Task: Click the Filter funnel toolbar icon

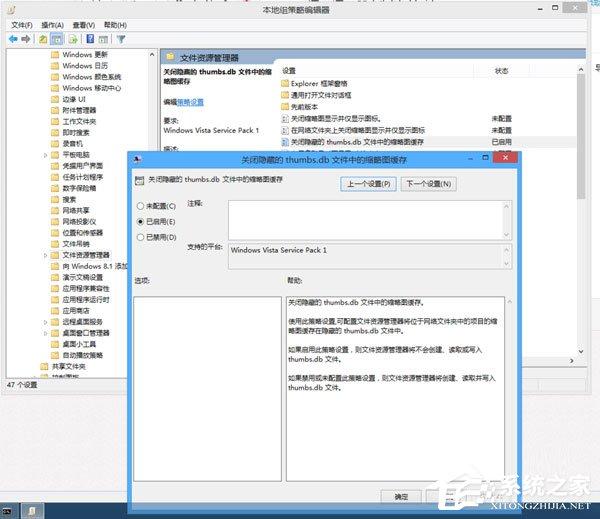Action: coord(121,39)
